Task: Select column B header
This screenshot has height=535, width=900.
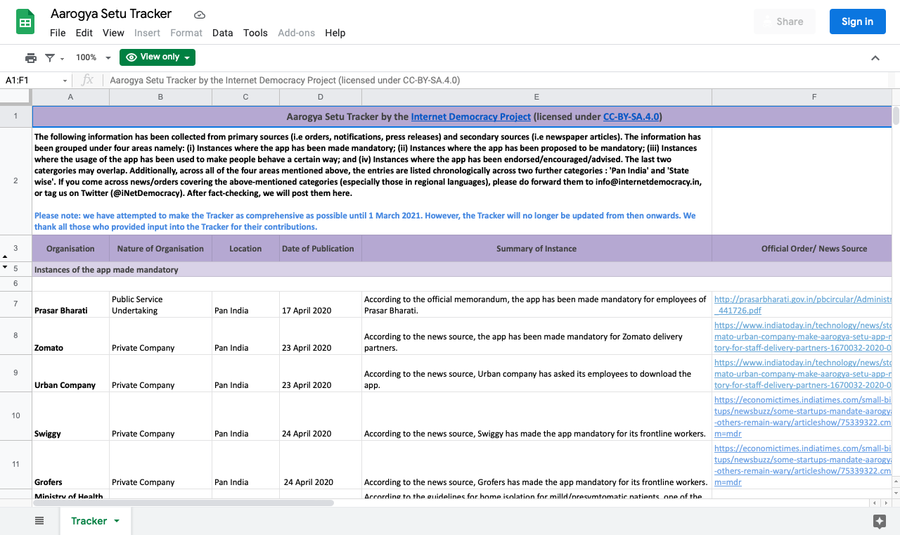Action: pyautogui.click(x=161, y=97)
